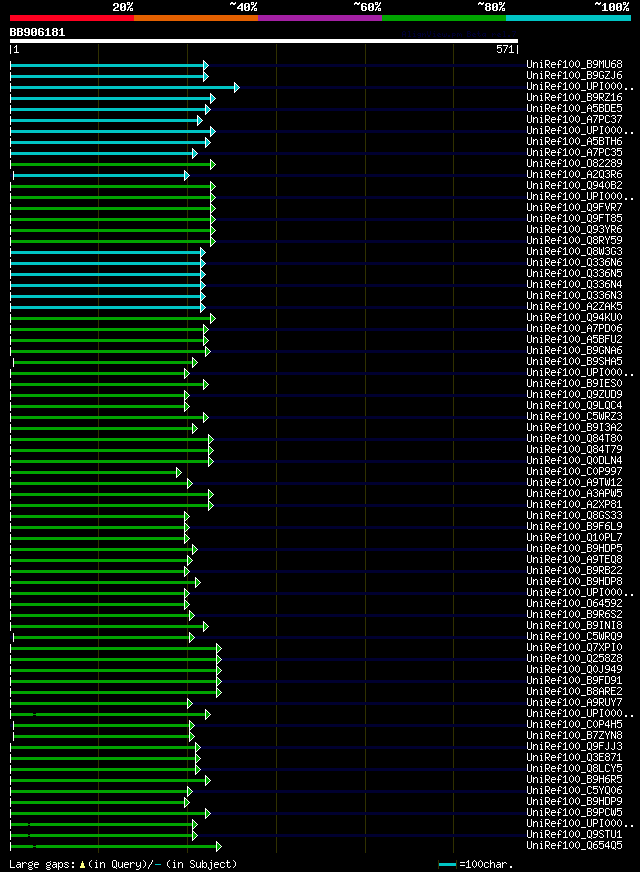Select the UniRef100_Q10PL7 hit label
640x872 pixels.
pos(574,537)
